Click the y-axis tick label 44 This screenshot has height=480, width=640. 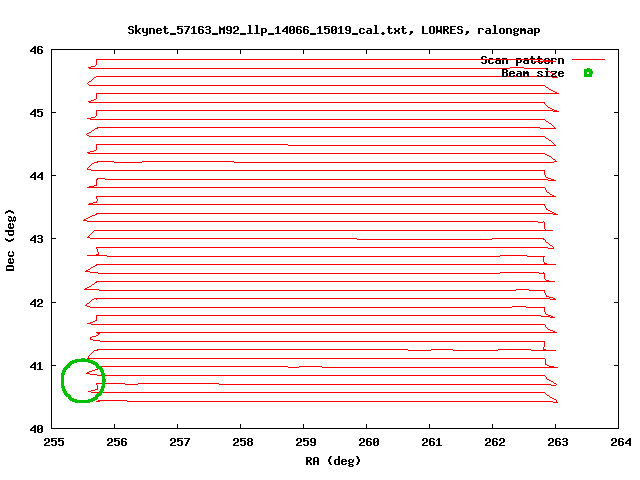tap(36, 176)
